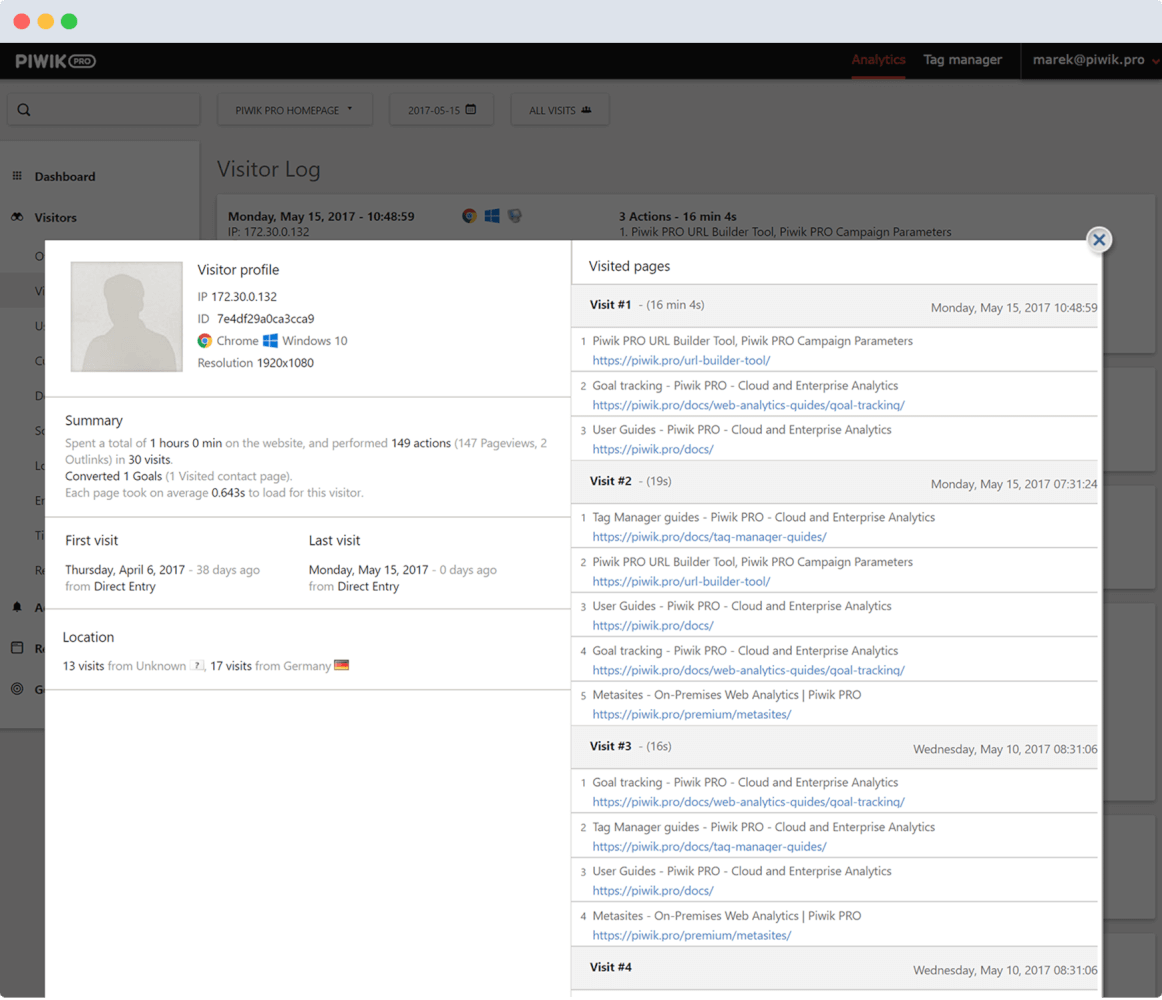Open Visit #1 piwik.pro/docs/ link
The image size is (1162, 1000).
(653, 449)
